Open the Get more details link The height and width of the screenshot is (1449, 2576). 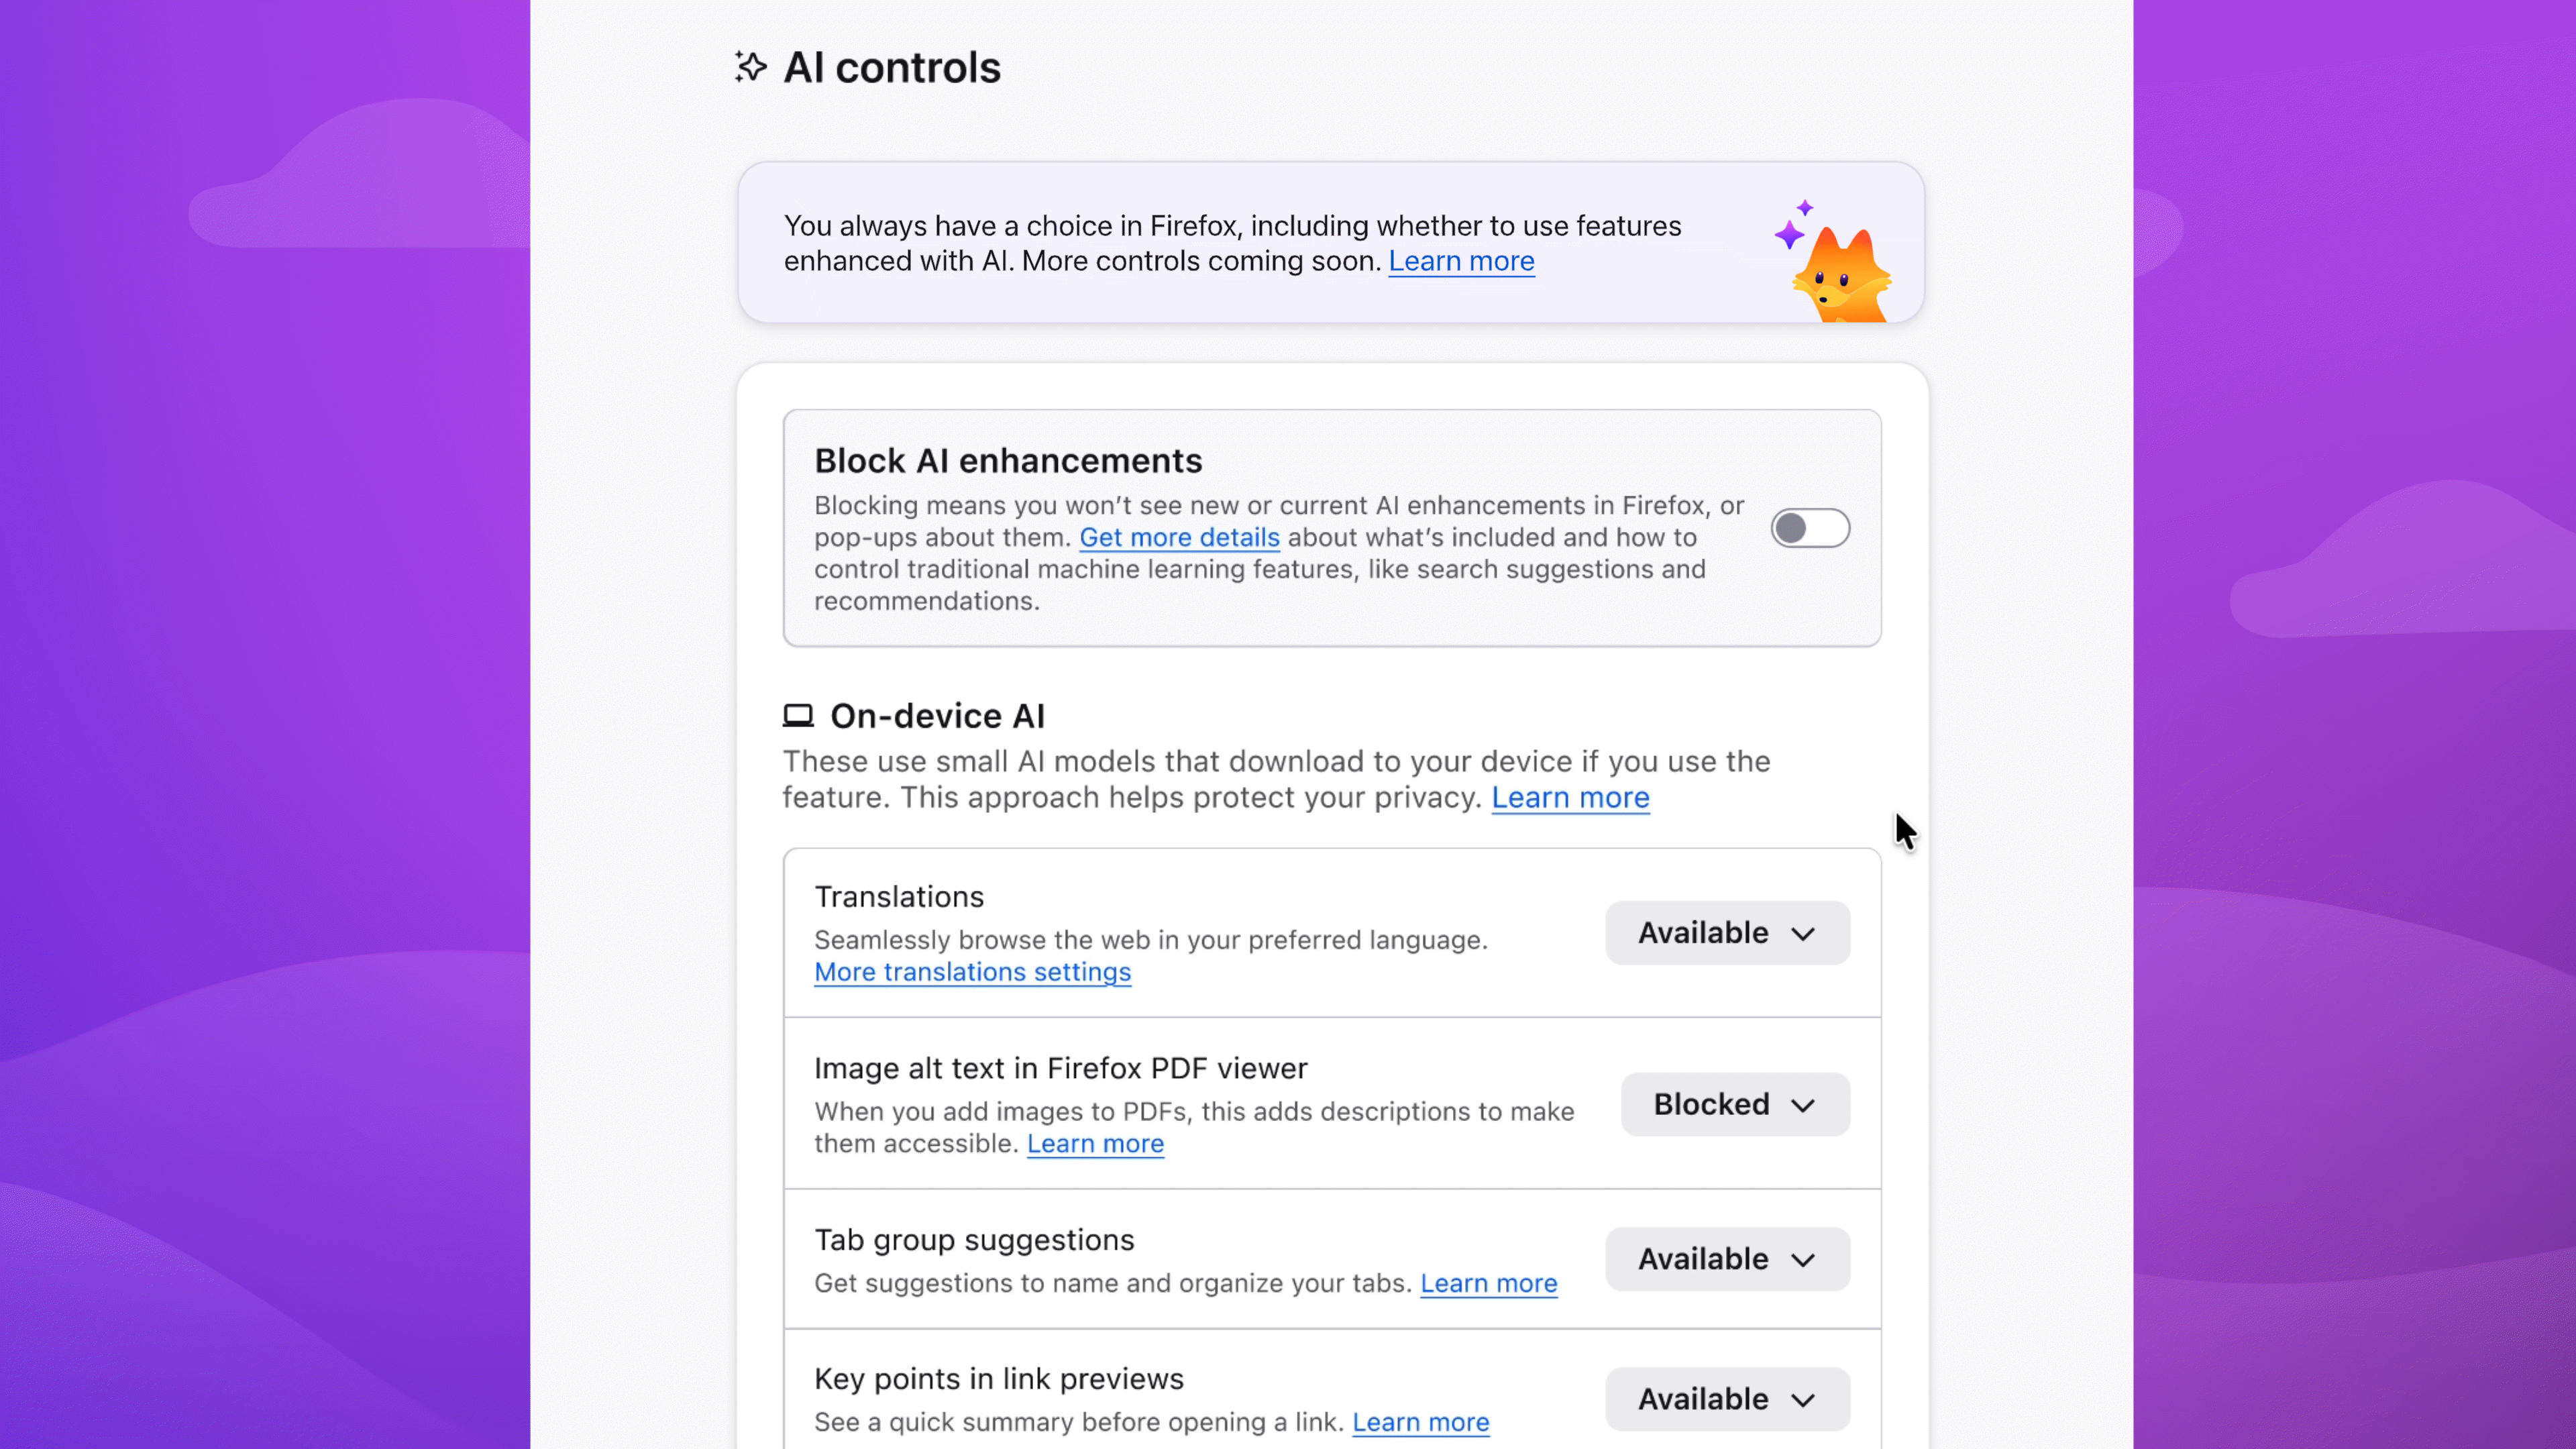[x=1179, y=537]
